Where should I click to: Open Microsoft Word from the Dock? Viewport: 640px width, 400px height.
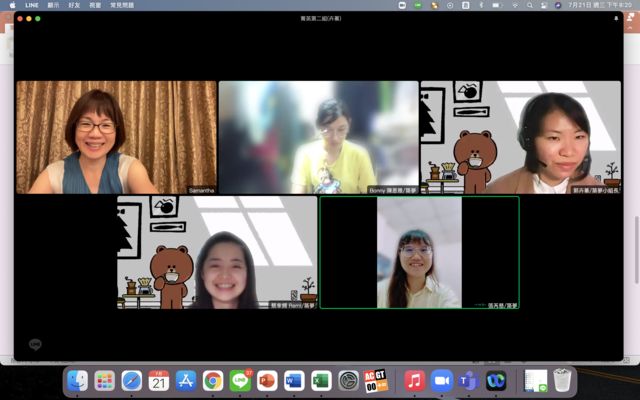(294, 381)
